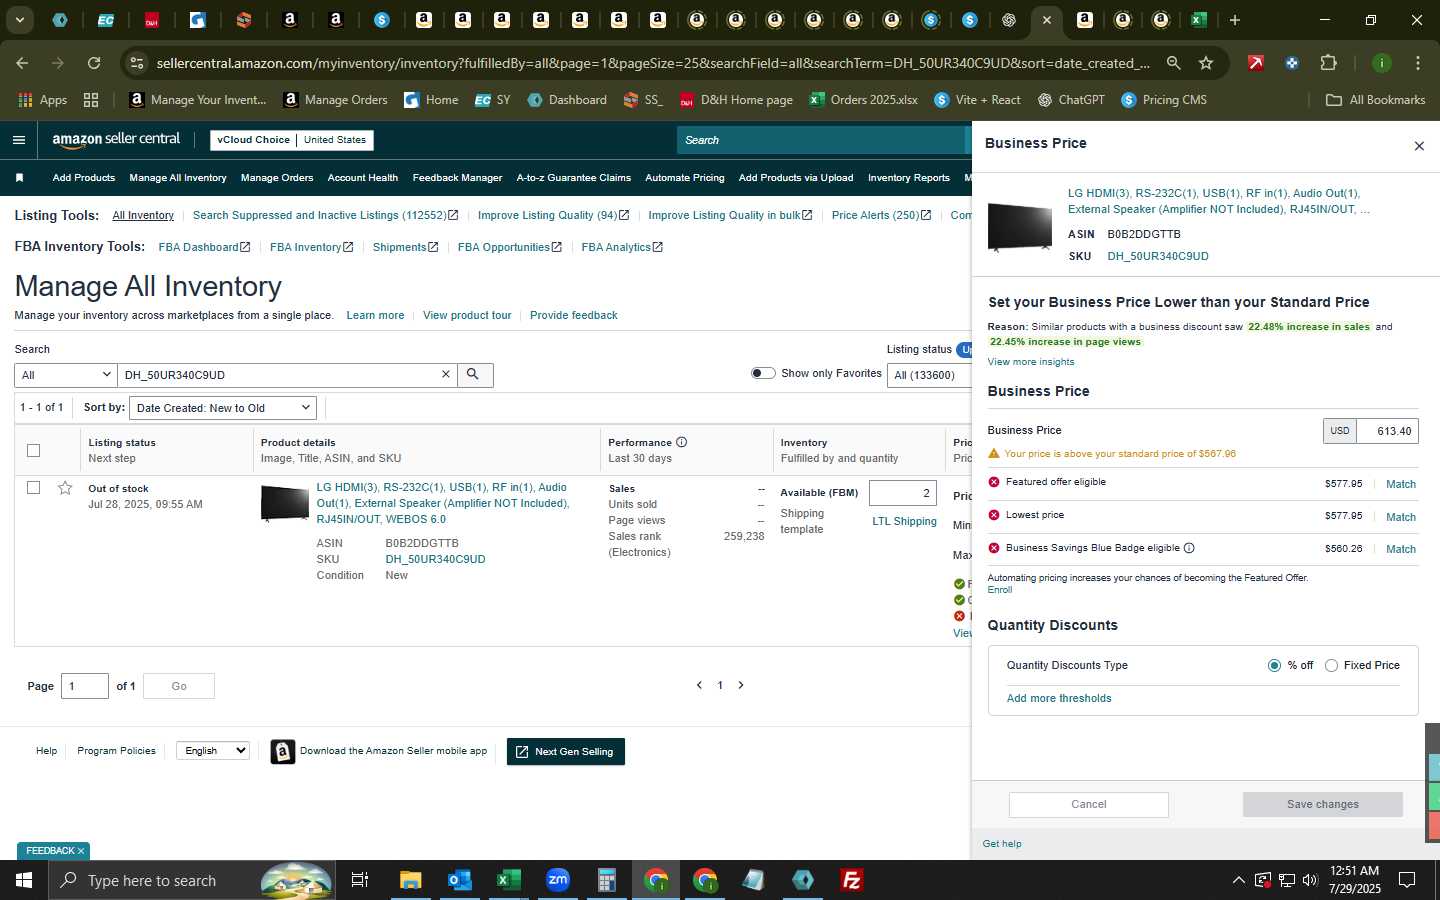The height and width of the screenshot is (900, 1440).
Task: Go to the next page arrow
Action: pos(741,685)
